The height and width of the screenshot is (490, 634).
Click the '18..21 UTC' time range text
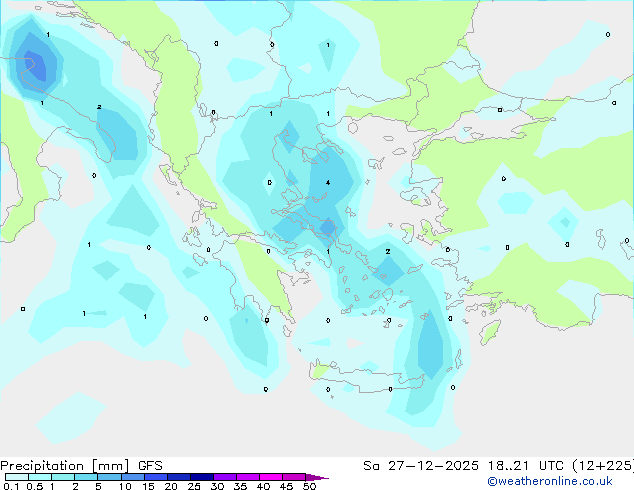pyautogui.click(x=526, y=466)
